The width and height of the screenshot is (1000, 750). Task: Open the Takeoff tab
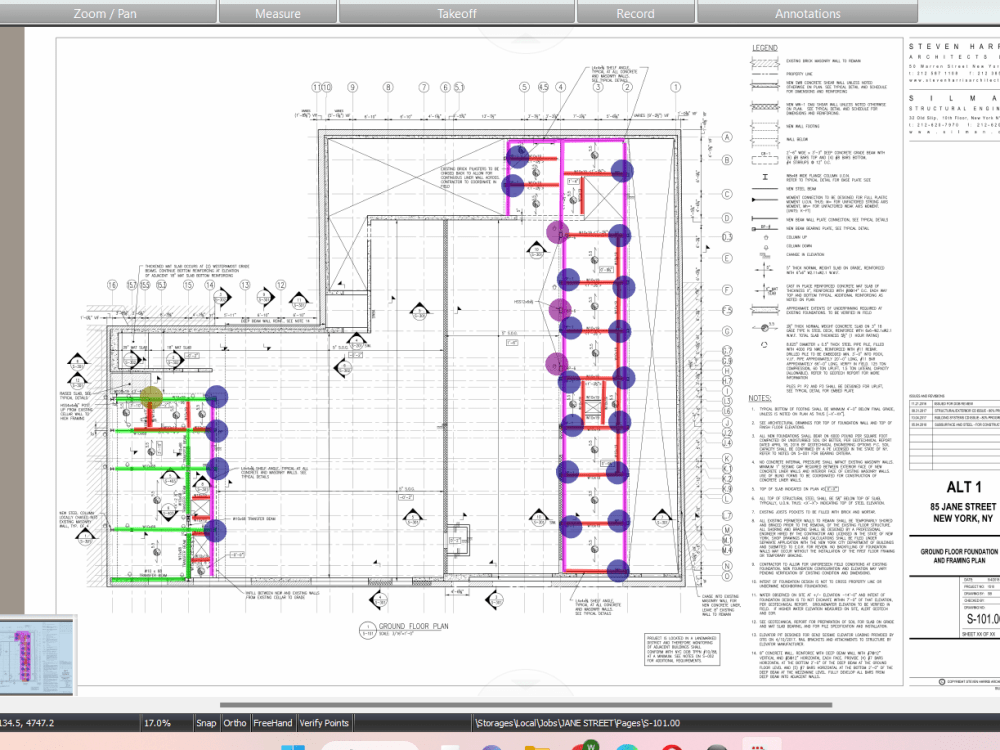tap(457, 13)
